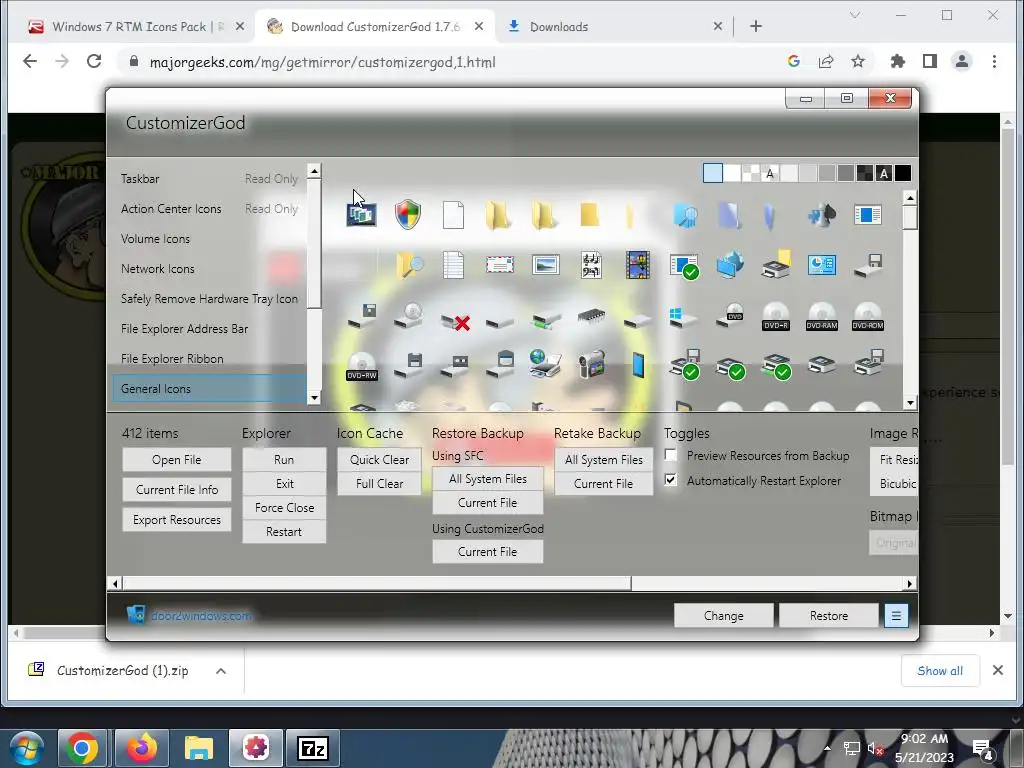
Task: Click Quick Clear under Icon Cache
Action: (x=379, y=460)
